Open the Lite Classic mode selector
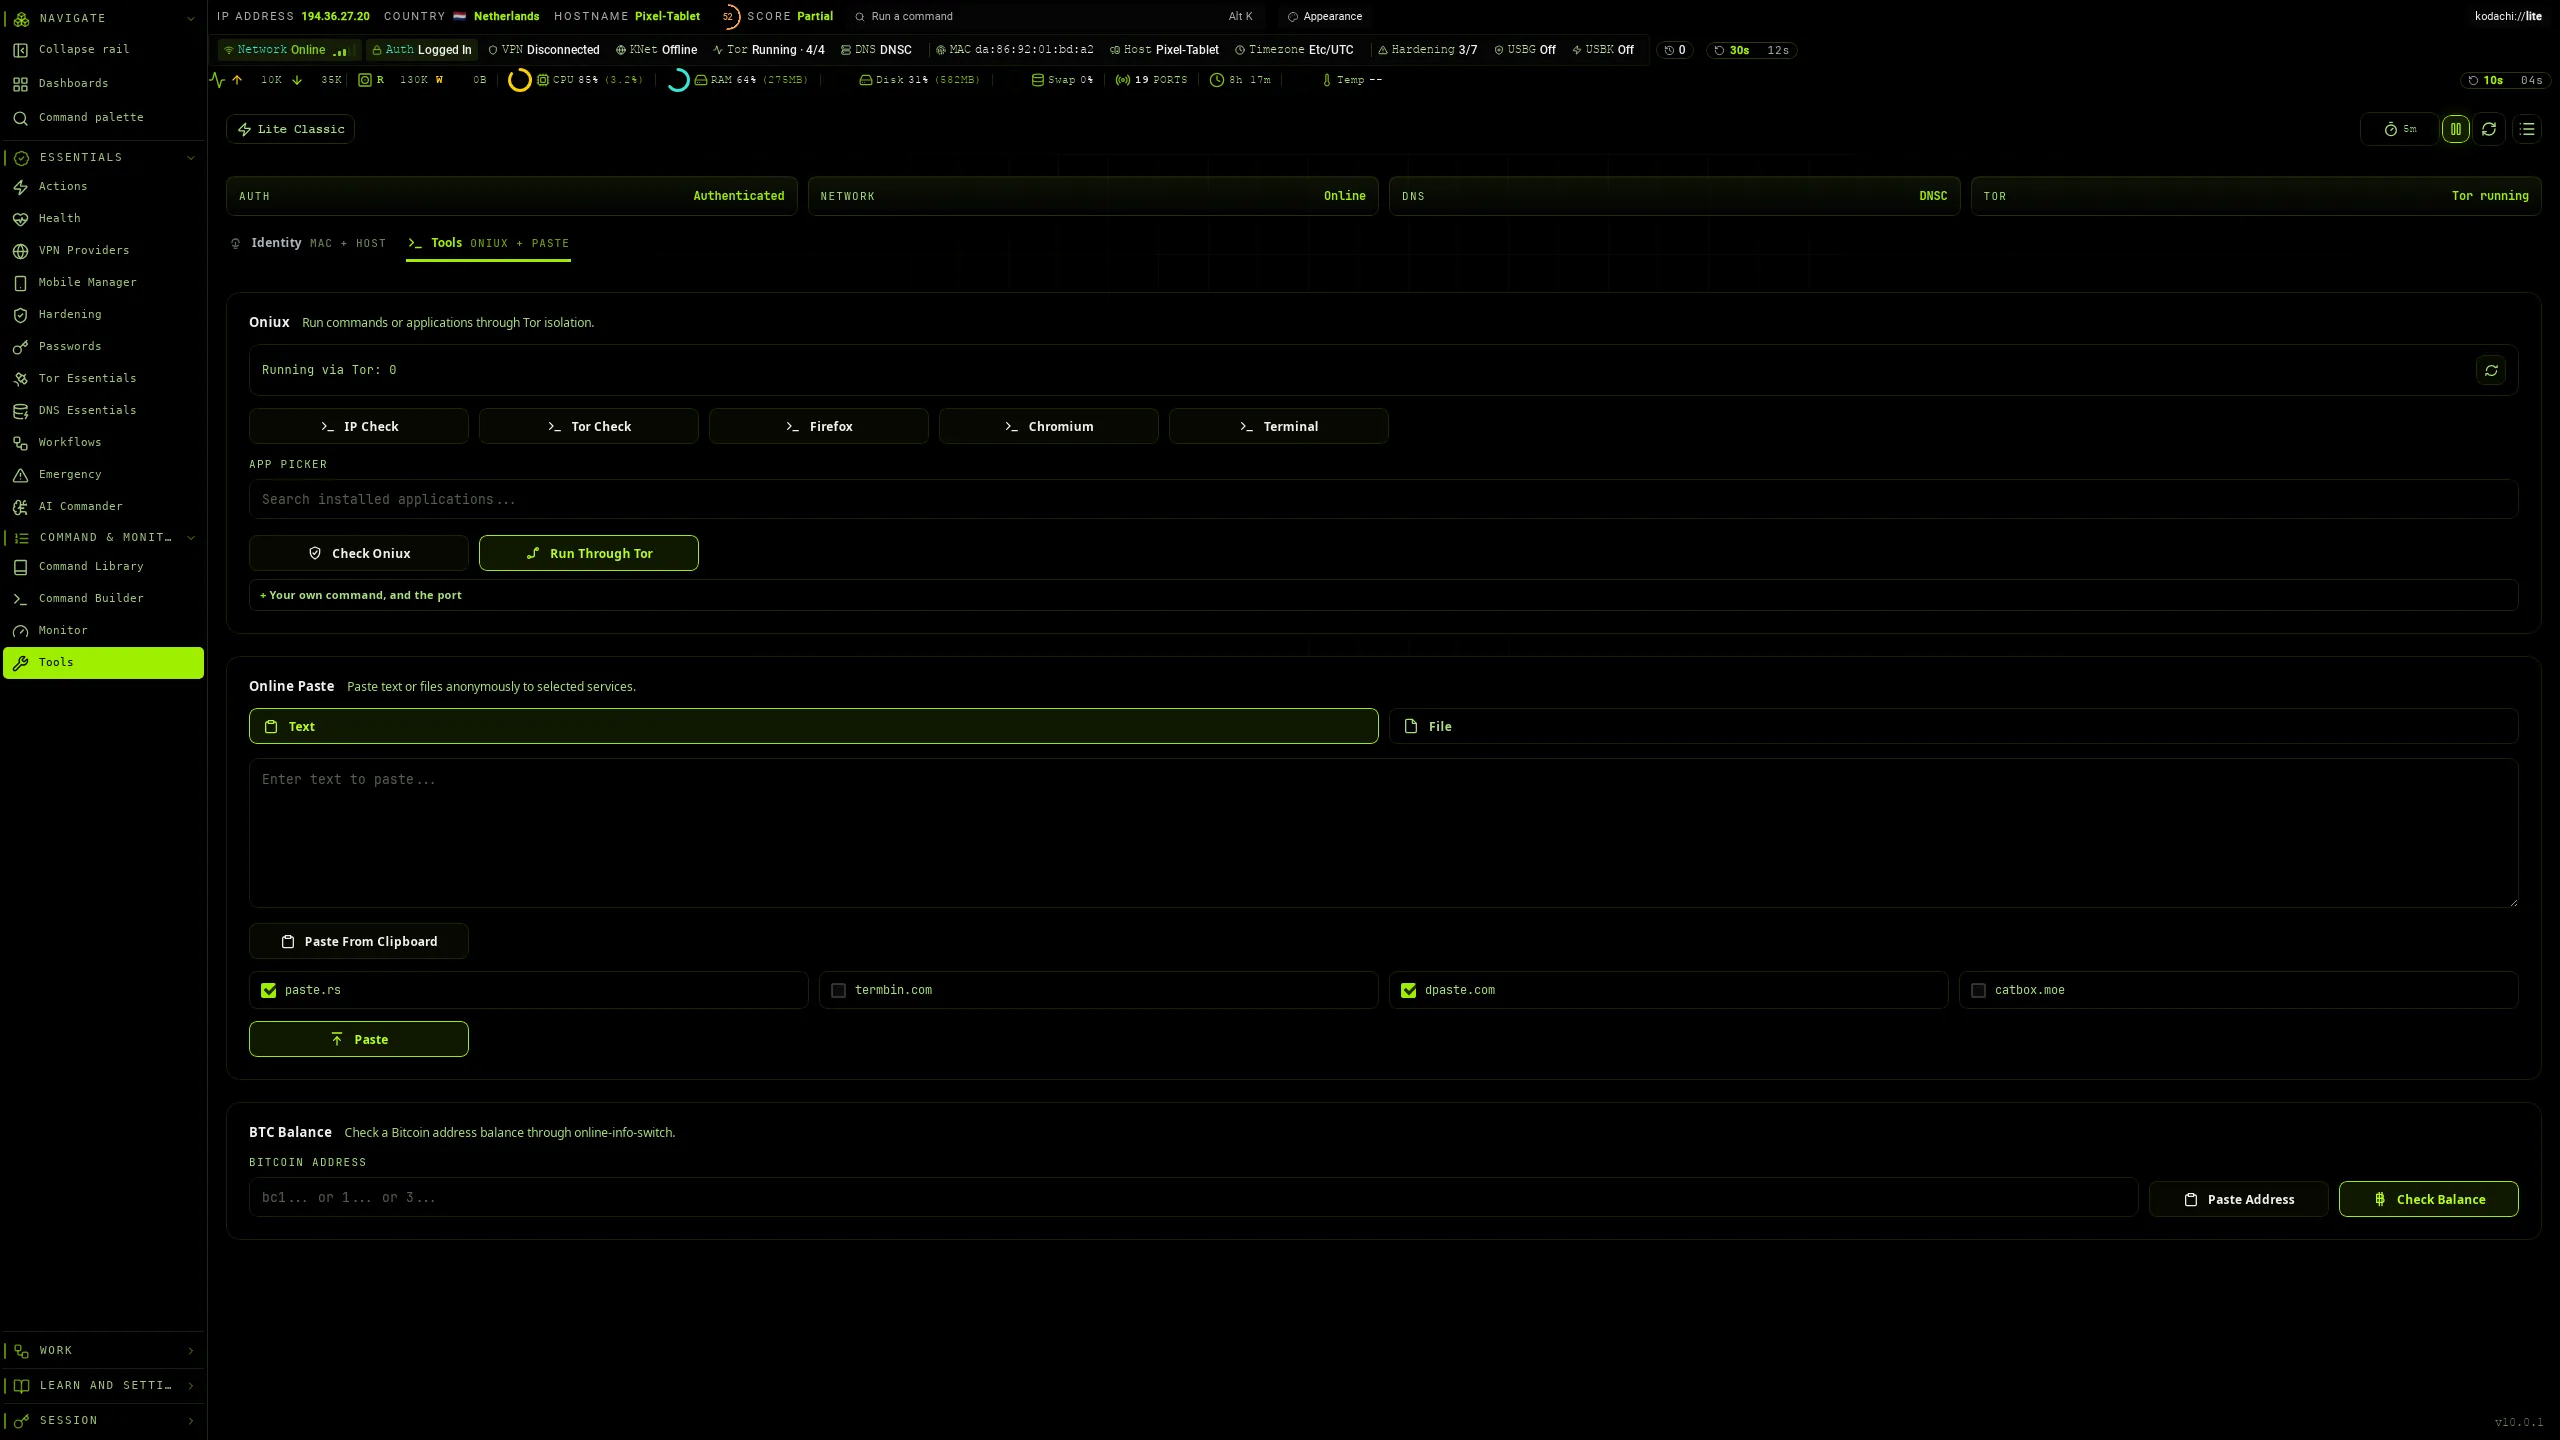This screenshot has width=2560, height=1440. point(291,129)
